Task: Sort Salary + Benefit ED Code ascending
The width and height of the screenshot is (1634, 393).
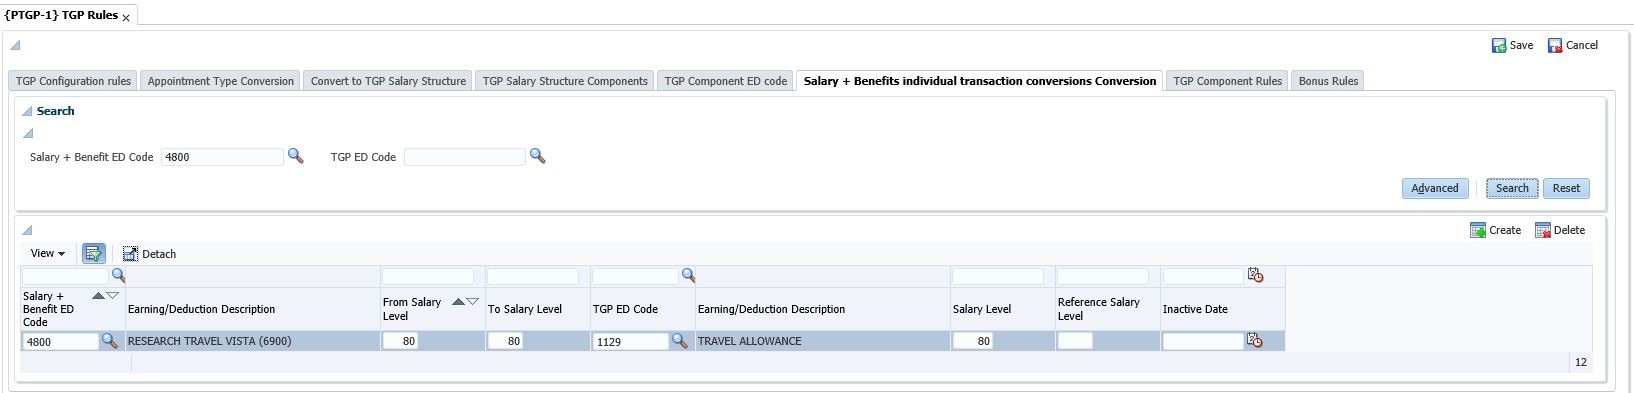Action: pos(98,296)
